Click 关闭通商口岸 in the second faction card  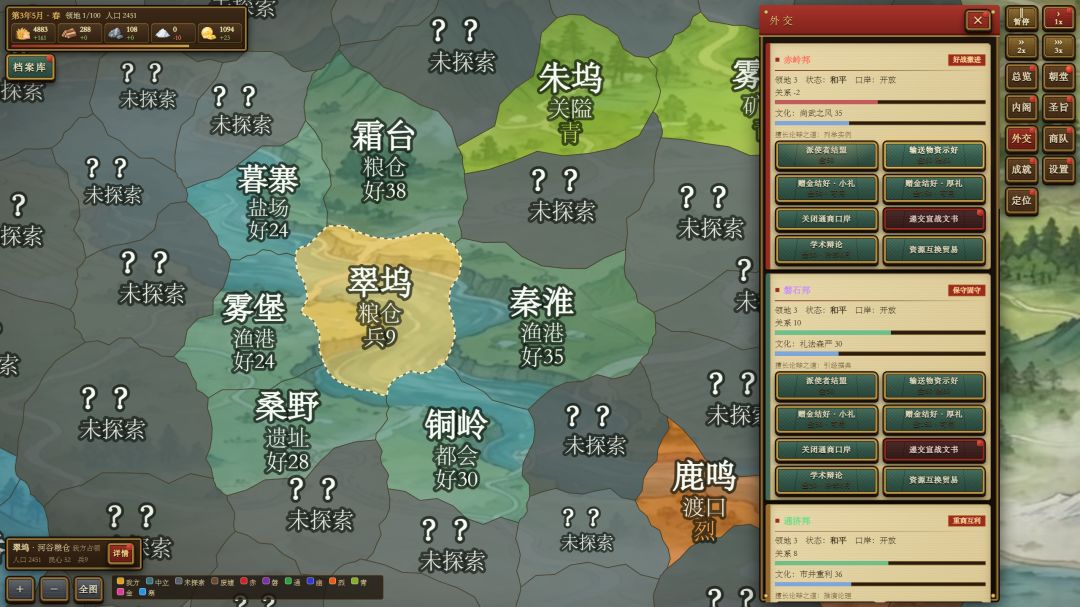click(x=826, y=450)
